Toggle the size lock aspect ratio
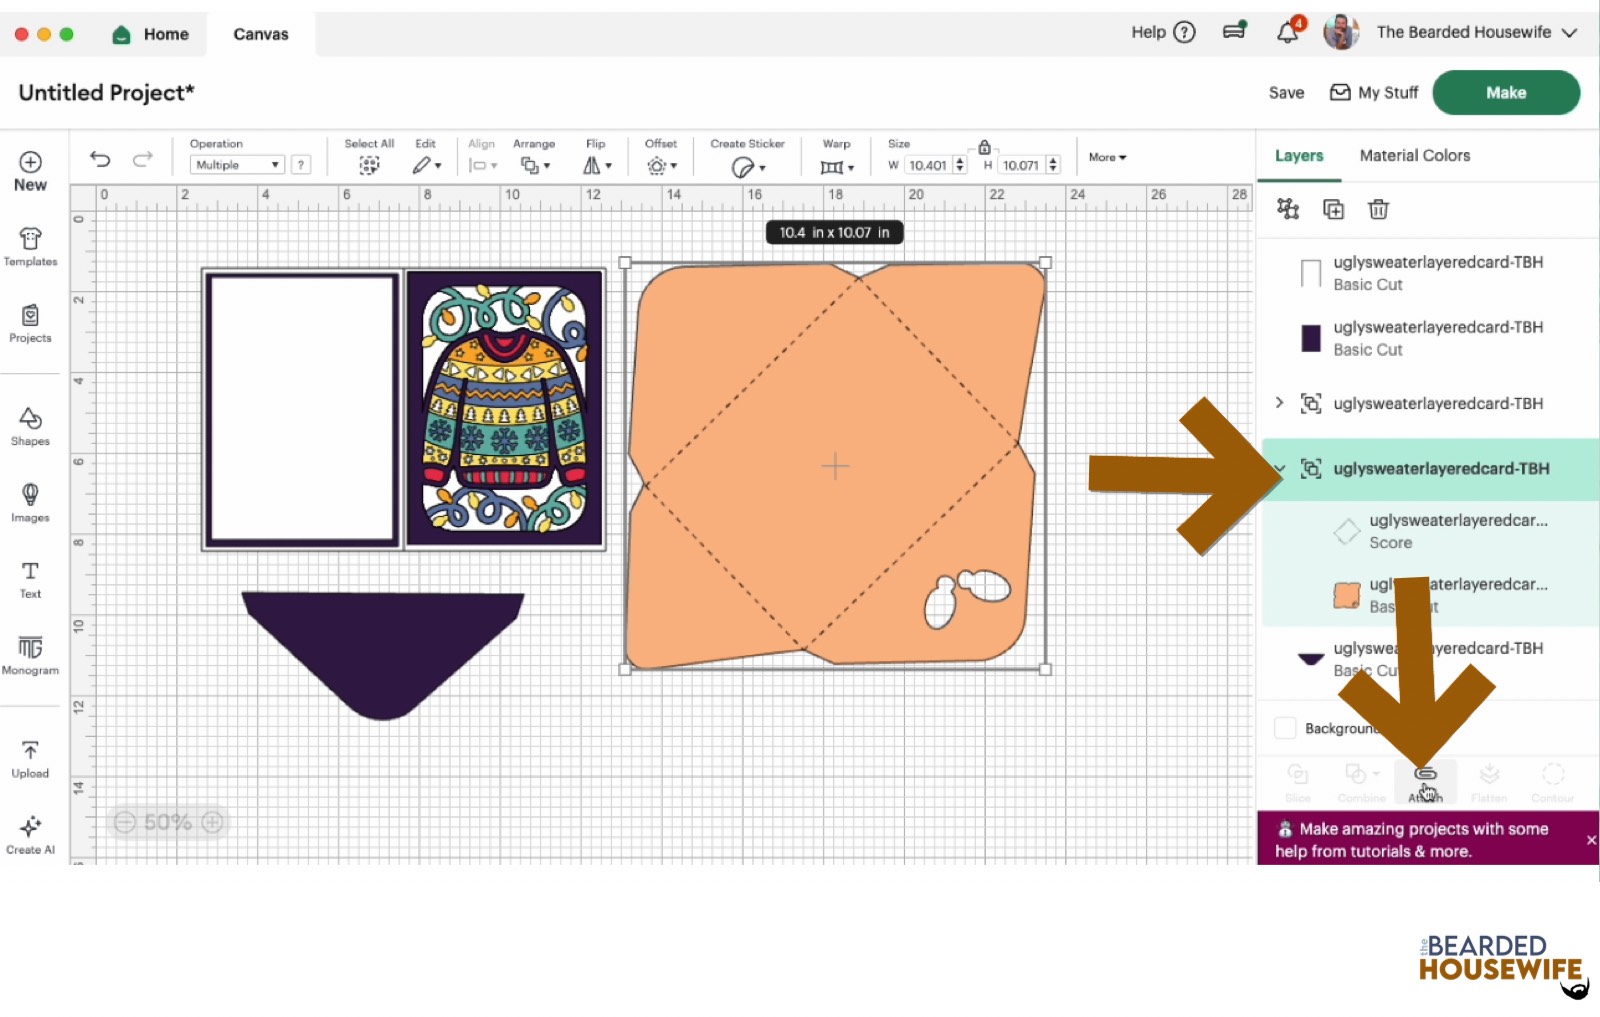 984,147
